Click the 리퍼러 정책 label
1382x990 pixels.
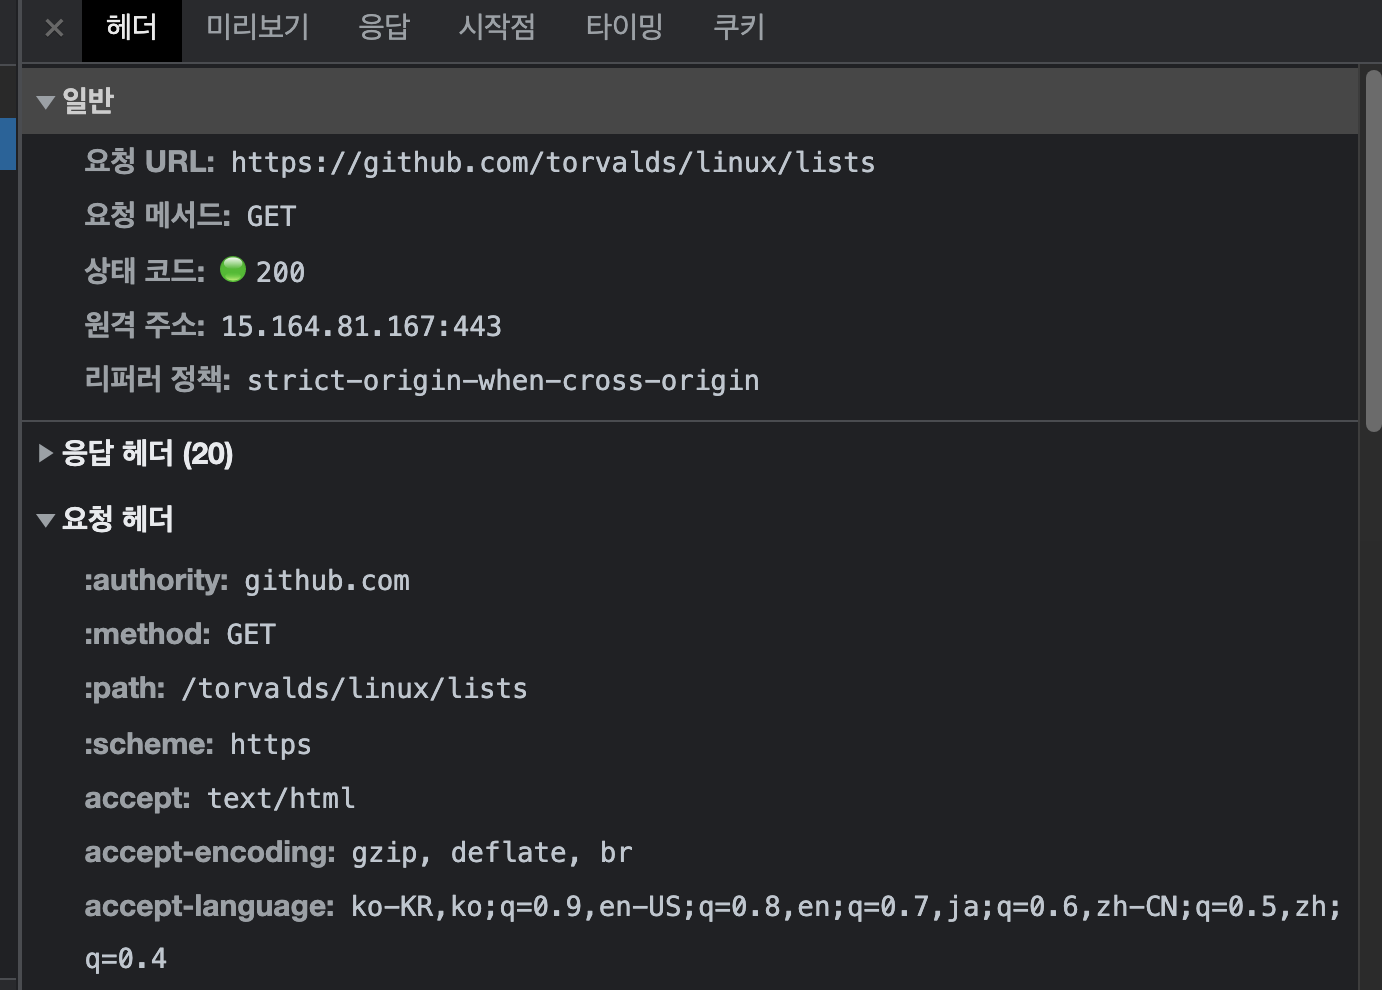pos(157,379)
